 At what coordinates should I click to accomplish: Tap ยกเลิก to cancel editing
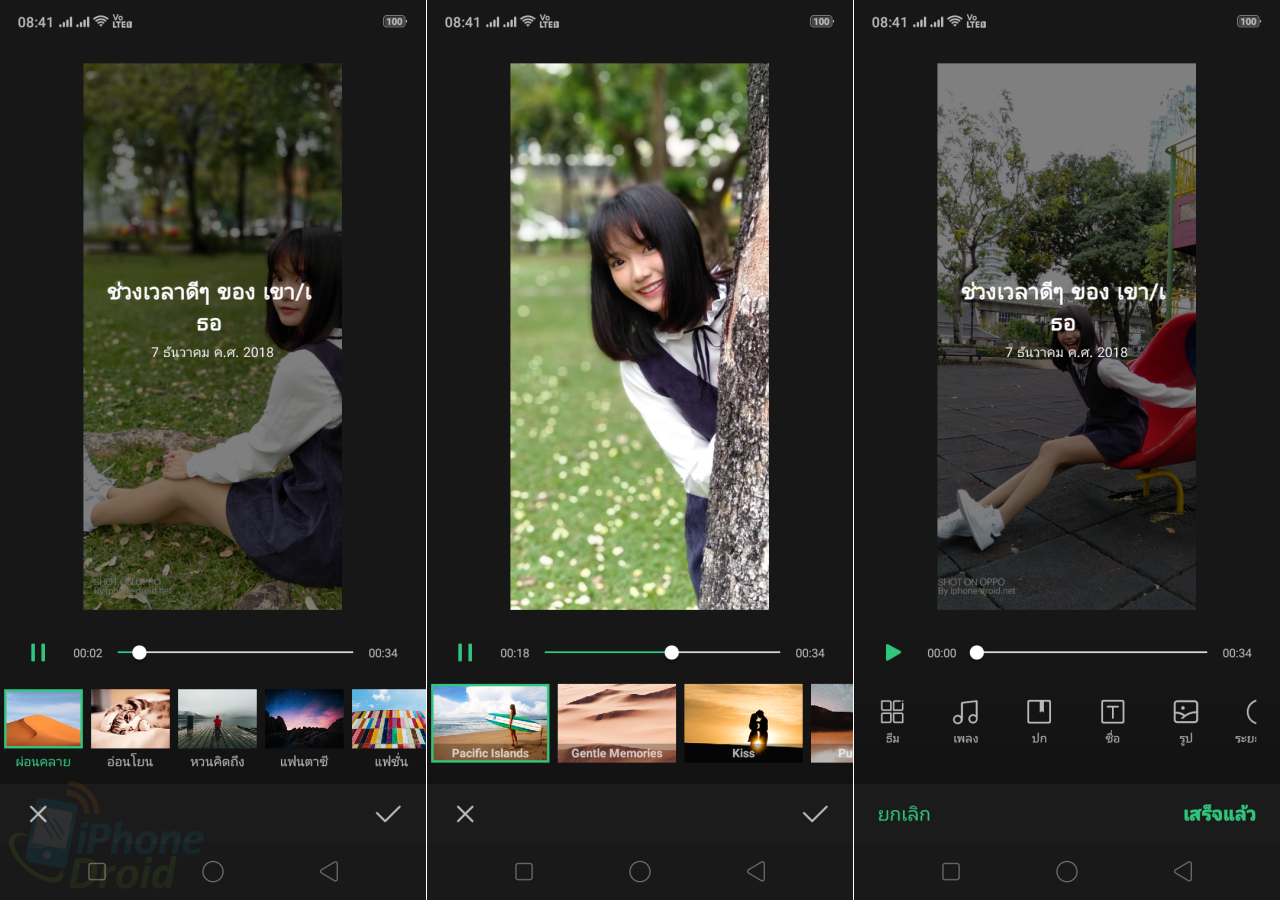coord(904,814)
